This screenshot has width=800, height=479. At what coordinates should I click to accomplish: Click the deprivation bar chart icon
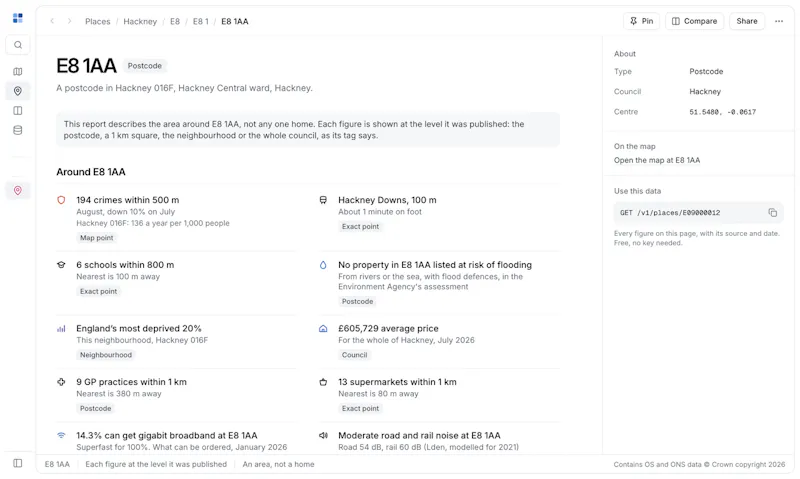61,329
